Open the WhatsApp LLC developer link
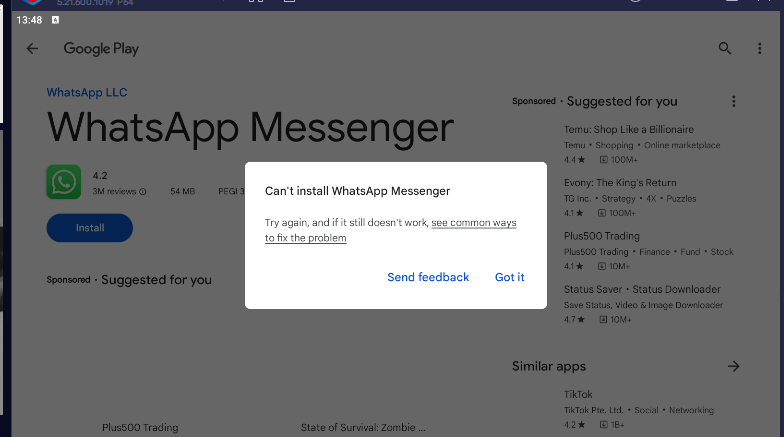This screenshot has height=437, width=784. click(87, 92)
